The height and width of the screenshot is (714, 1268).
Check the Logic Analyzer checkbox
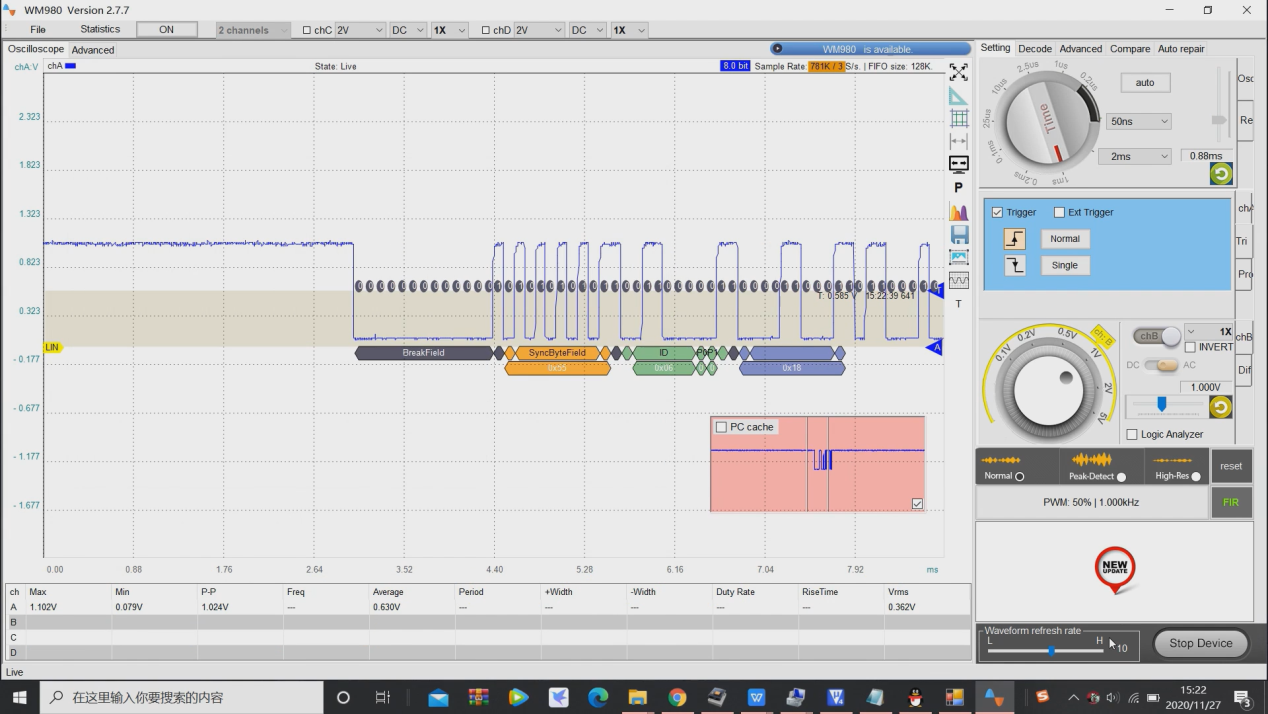[x=1132, y=434]
